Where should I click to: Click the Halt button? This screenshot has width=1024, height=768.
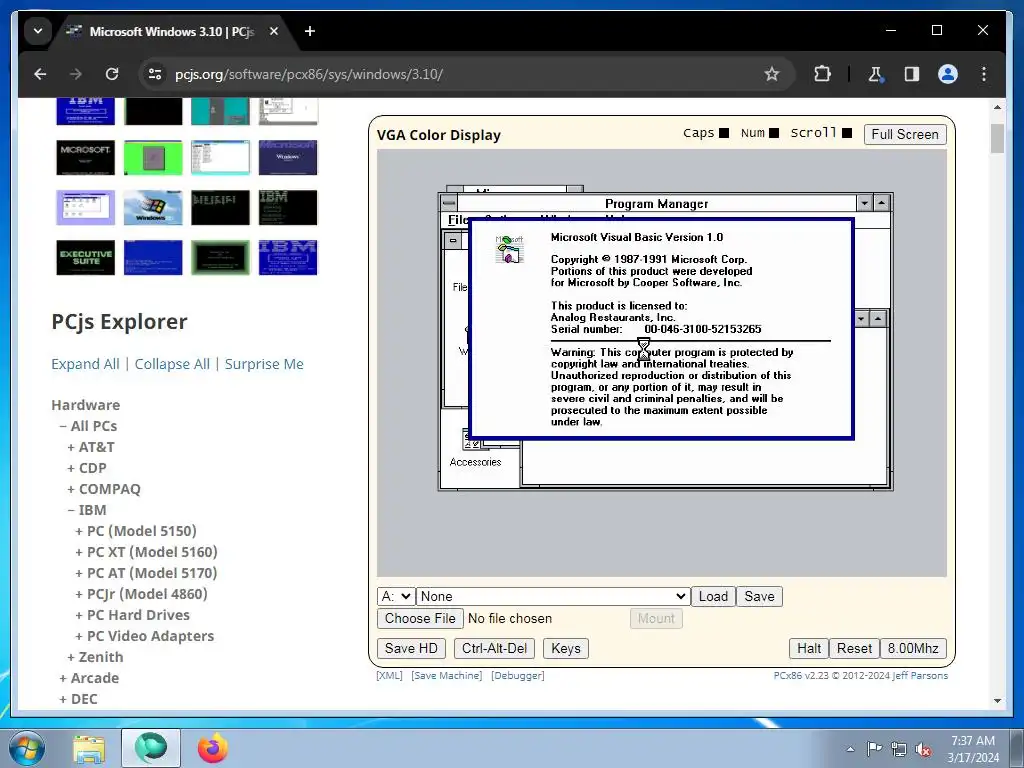[808, 648]
